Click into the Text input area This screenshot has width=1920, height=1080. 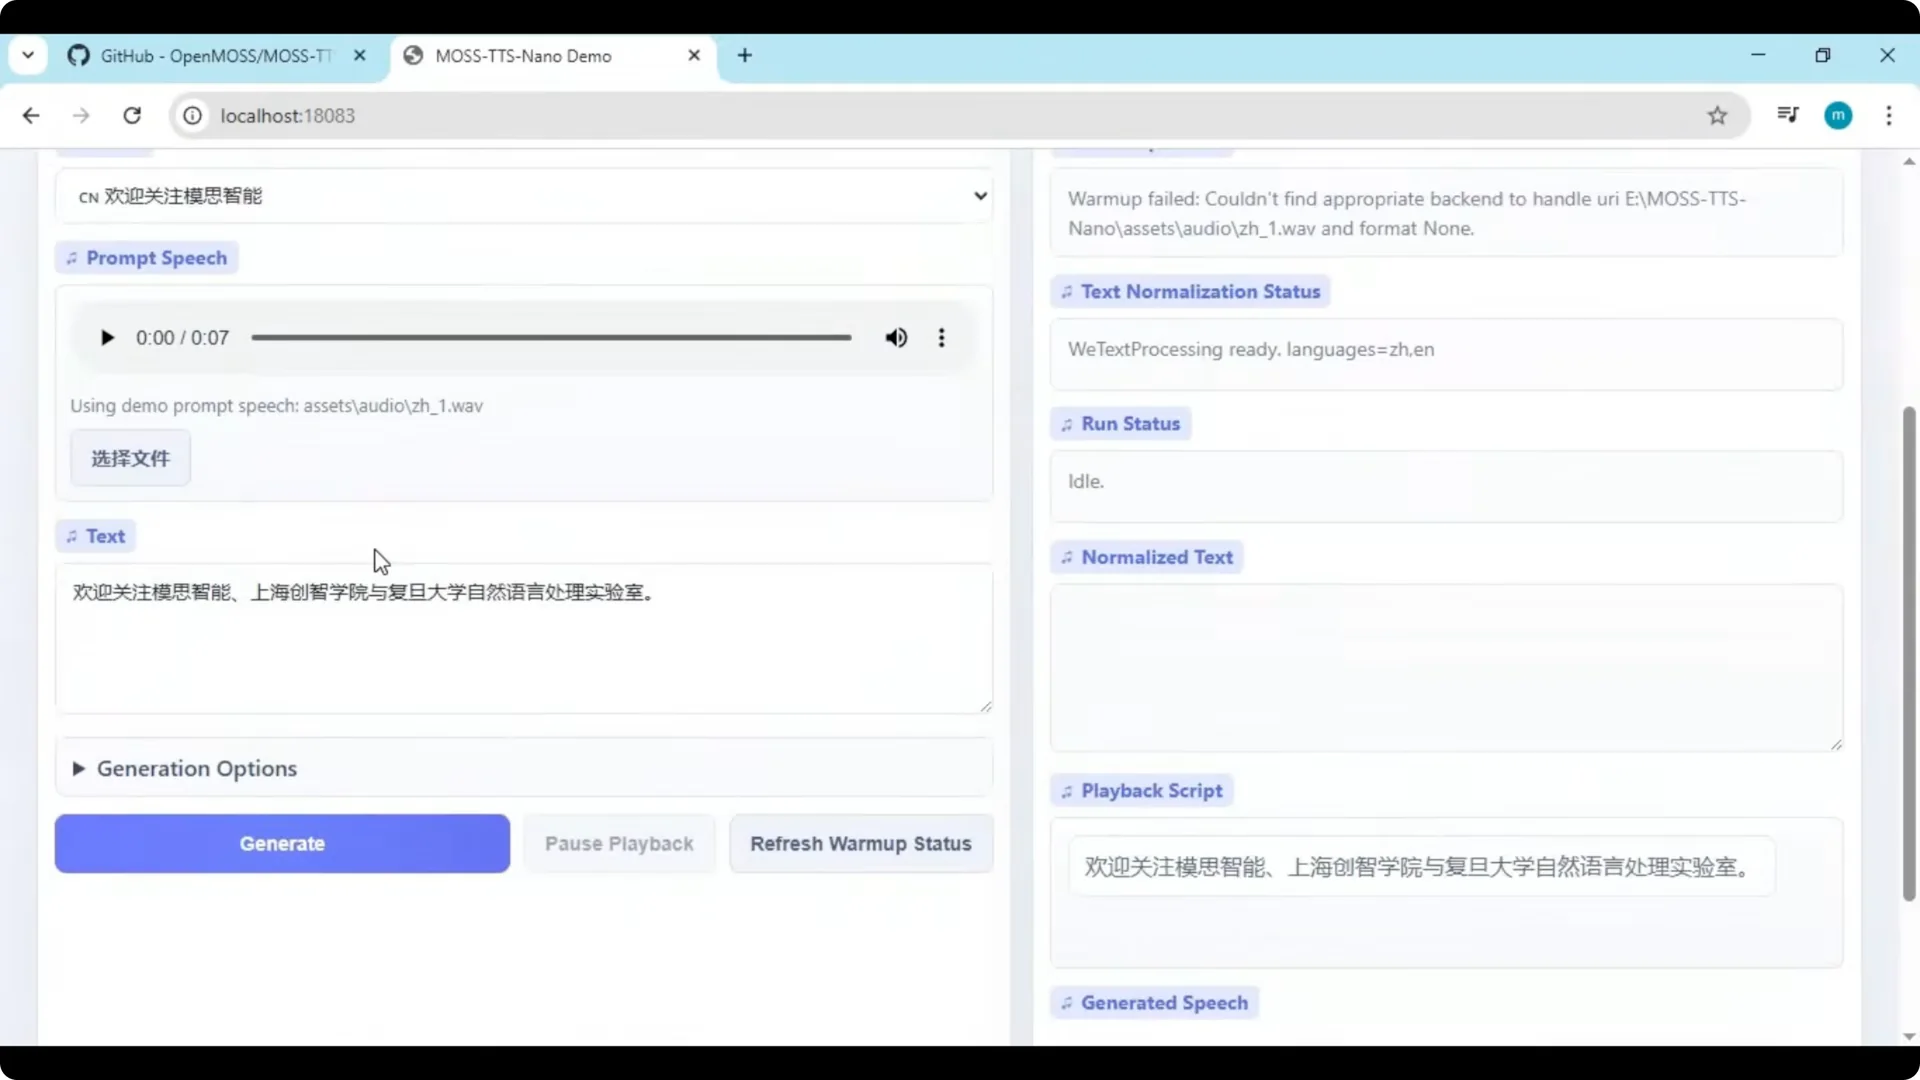pyautogui.click(x=524, y=638)
